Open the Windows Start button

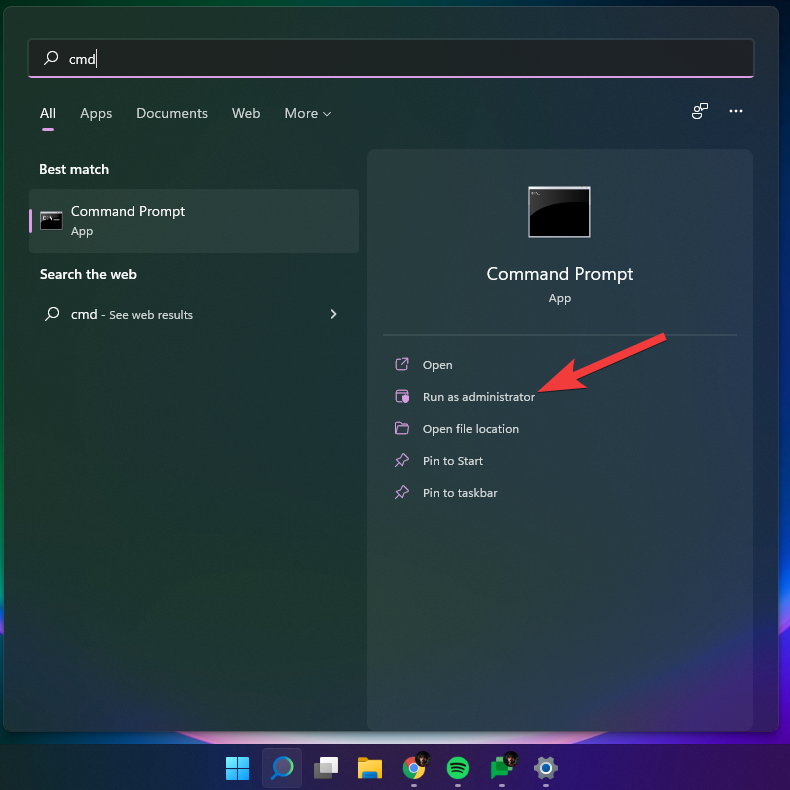(237, 768)
